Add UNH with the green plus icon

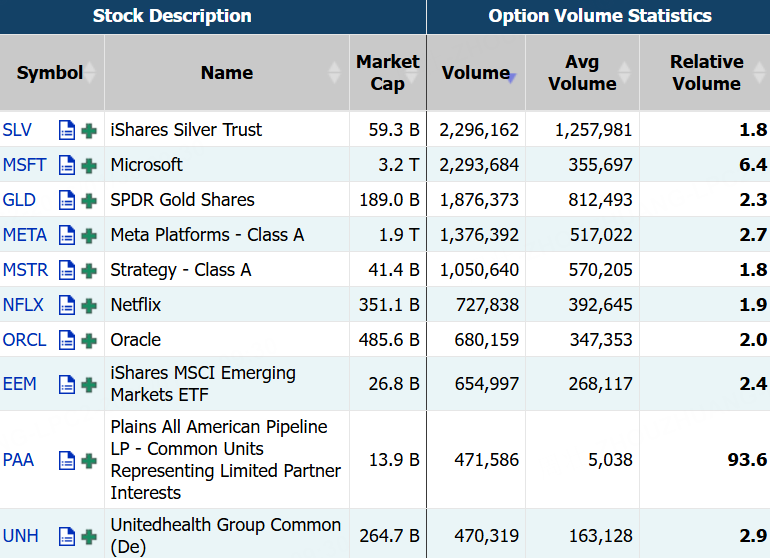click(90, 536)
